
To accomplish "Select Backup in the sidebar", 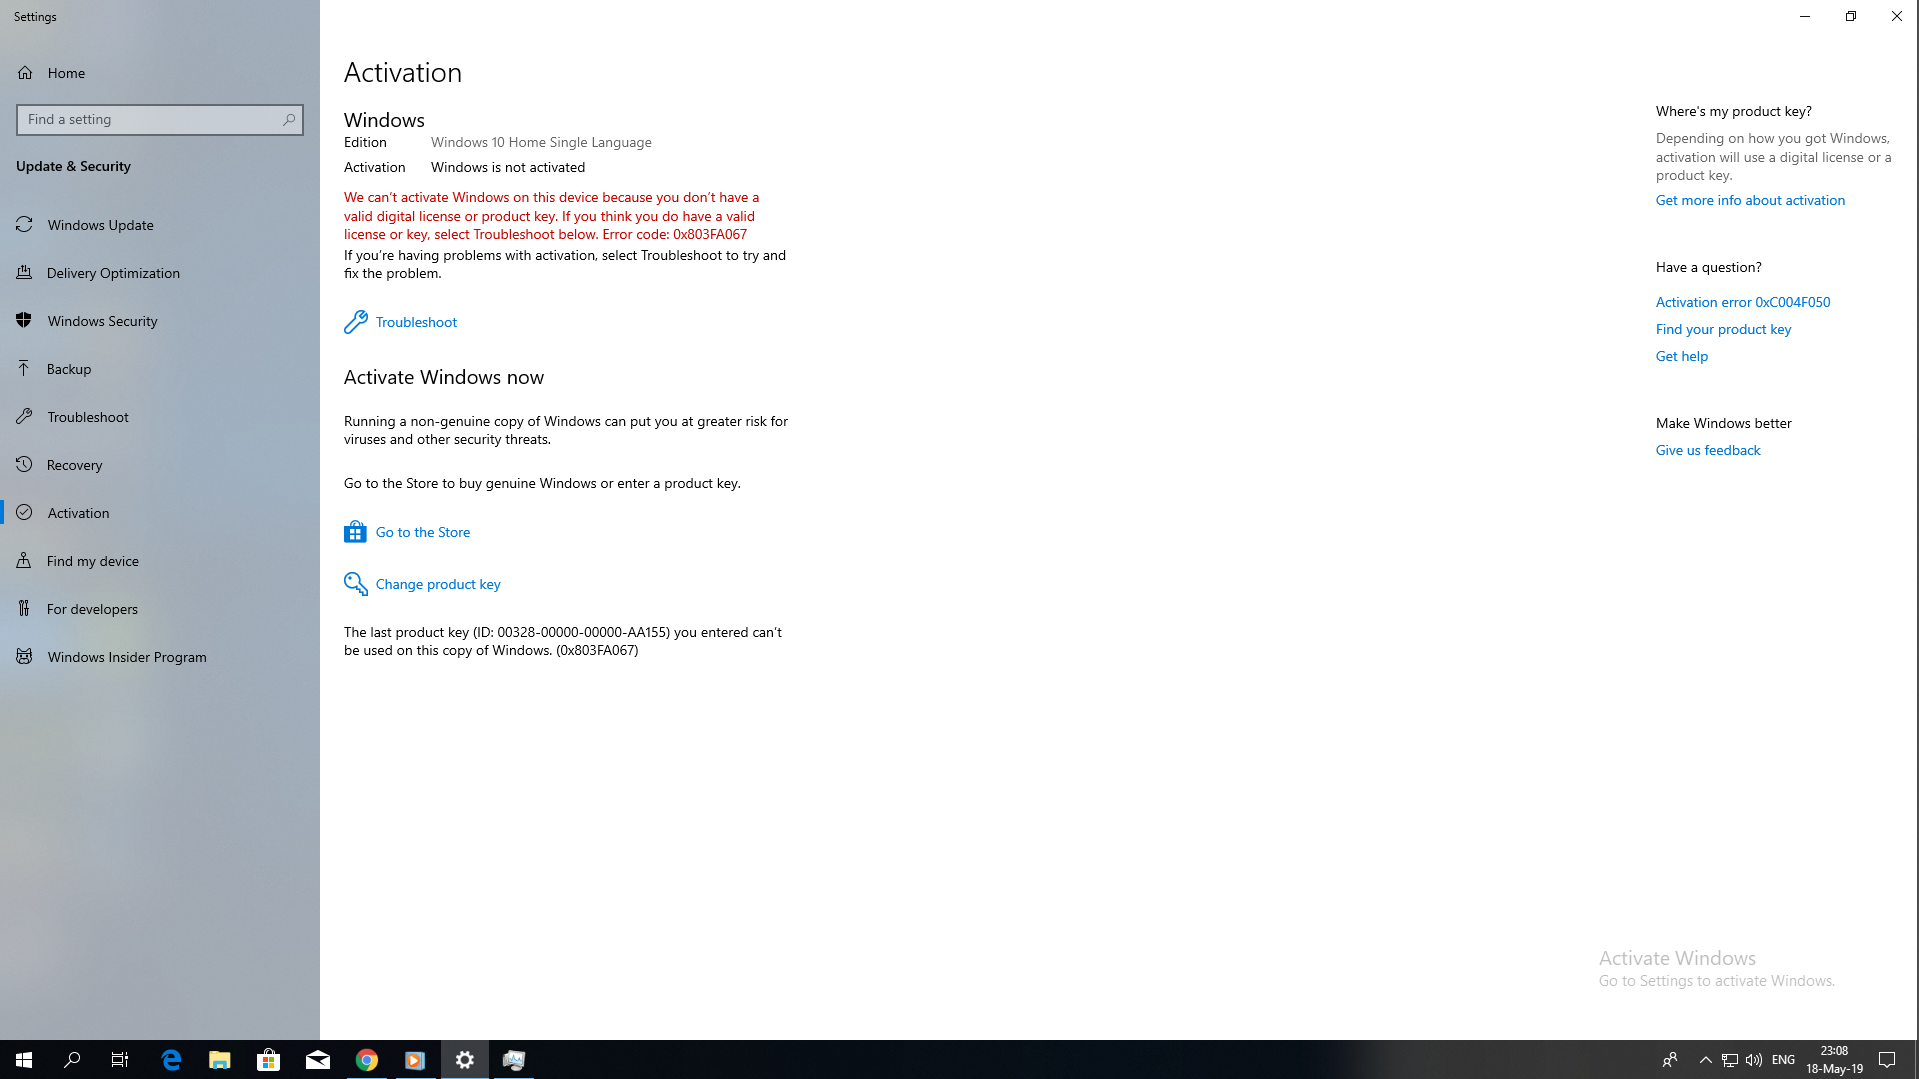I will point(160,369).
